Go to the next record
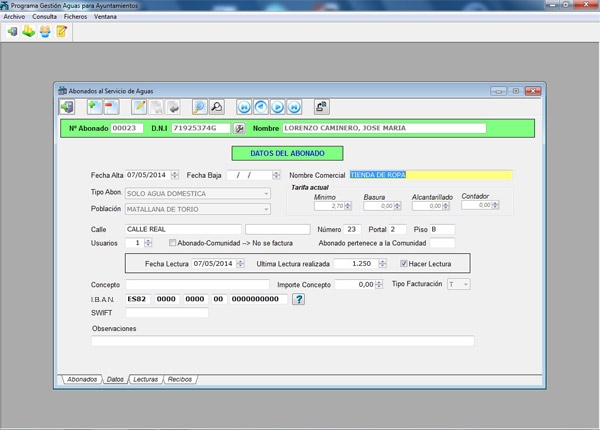The width and height of the screenshot is (600, 430). tap(278, 106)
